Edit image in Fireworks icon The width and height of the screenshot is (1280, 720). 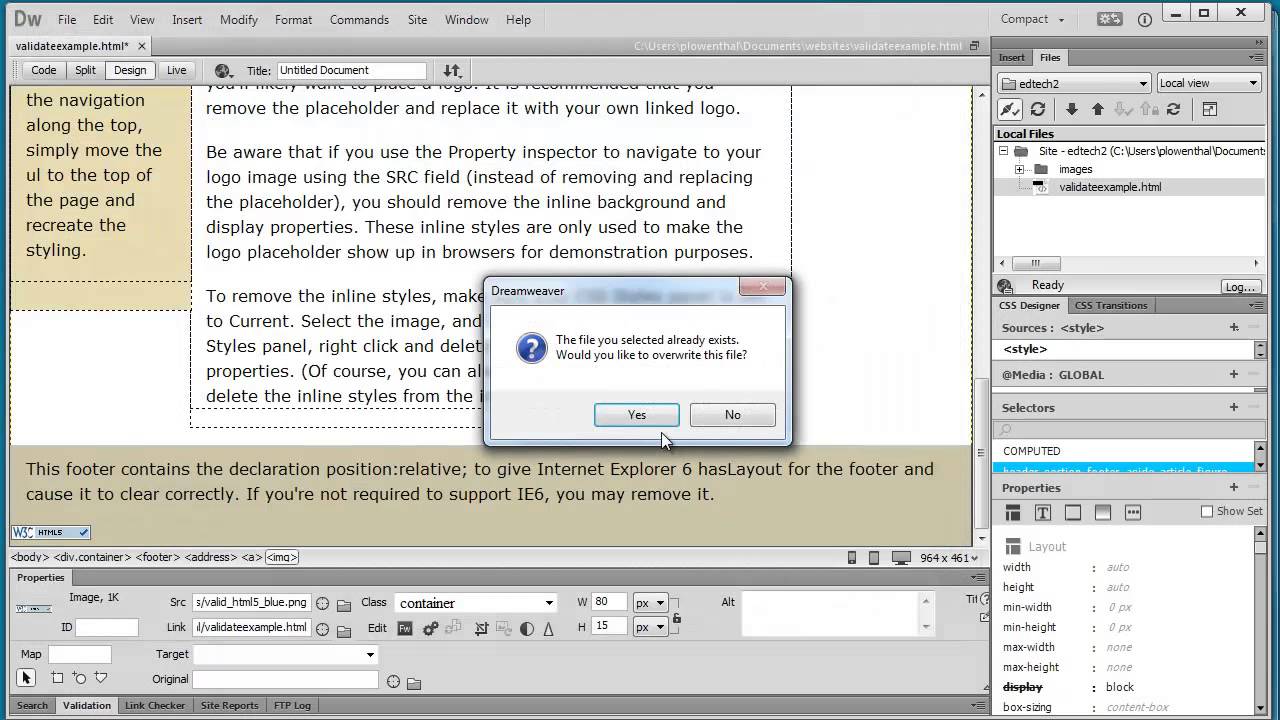(405, 629)
